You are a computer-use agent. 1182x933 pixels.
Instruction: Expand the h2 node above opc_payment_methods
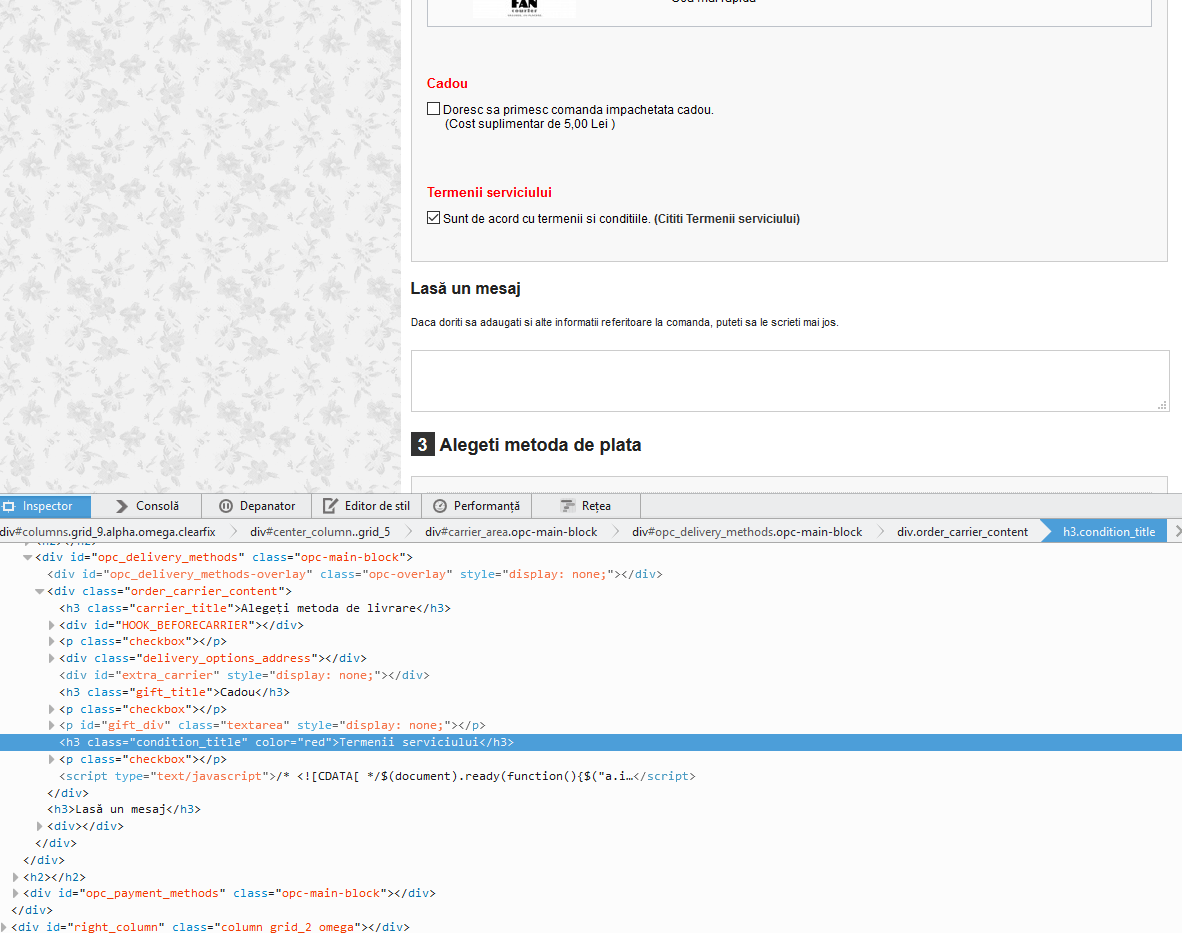(15, 877)
